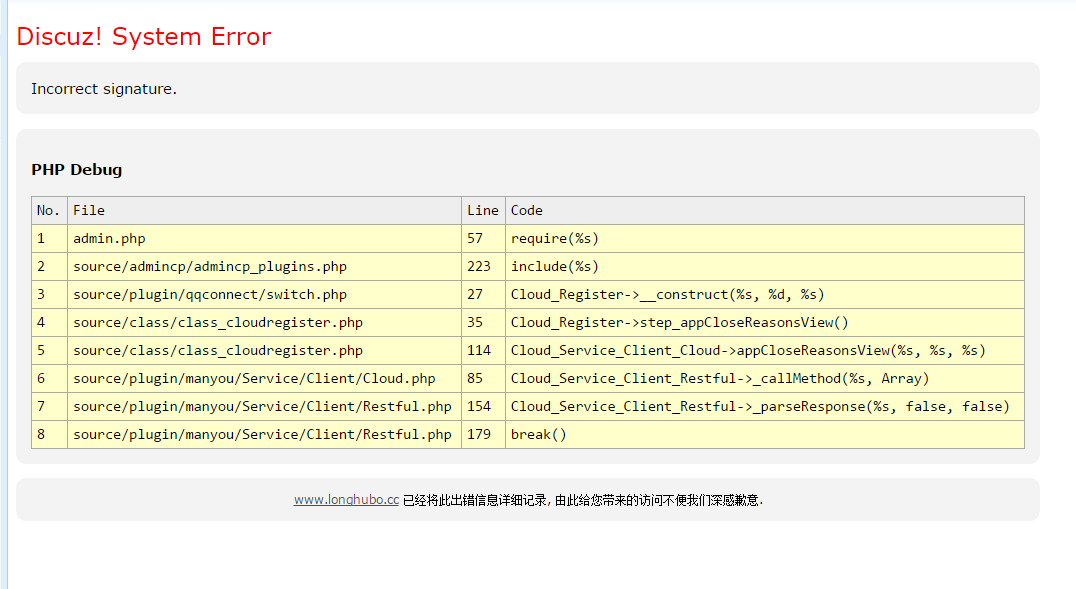Click the 'Line' column header
This screenshot has width=1076, height=589.
483,211
